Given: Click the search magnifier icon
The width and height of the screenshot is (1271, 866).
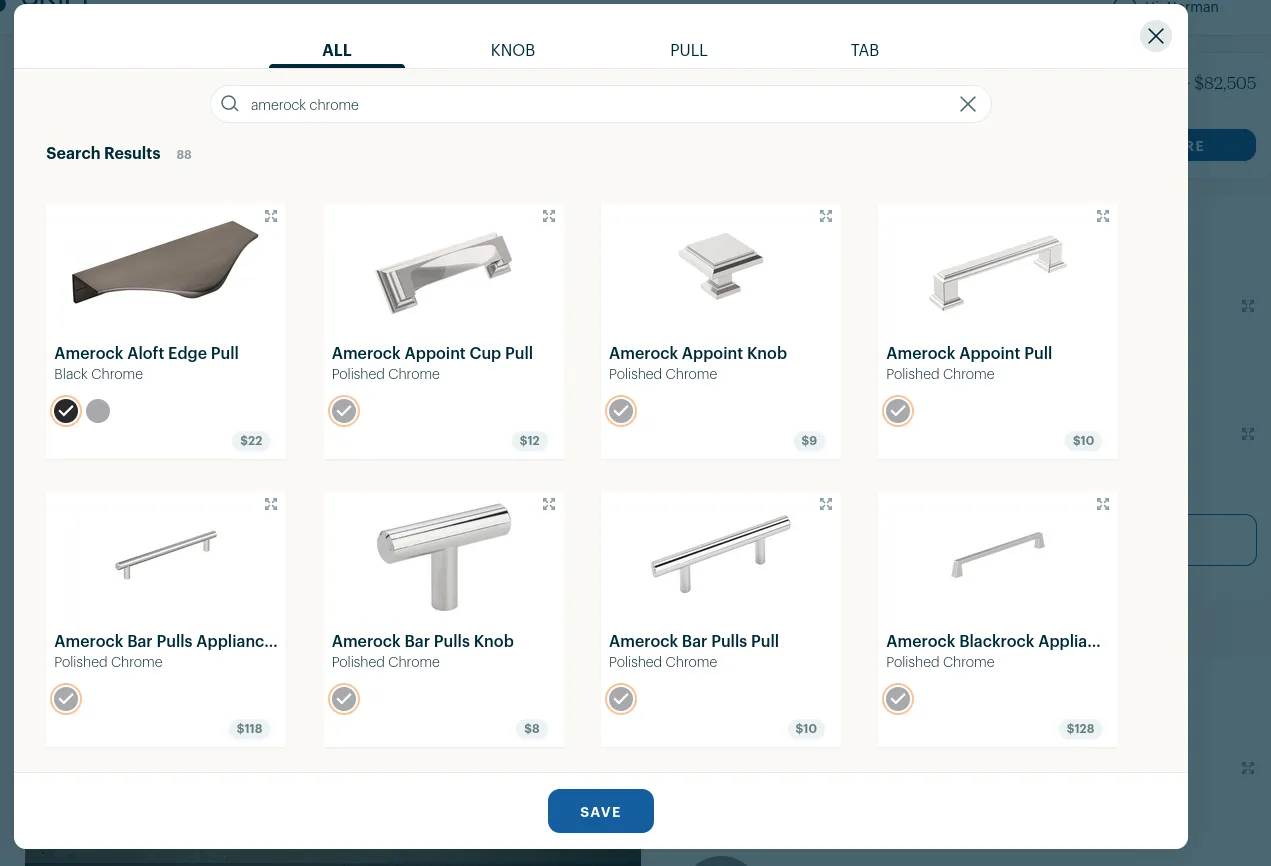Looking at the screenshot, I should (230, 104).
